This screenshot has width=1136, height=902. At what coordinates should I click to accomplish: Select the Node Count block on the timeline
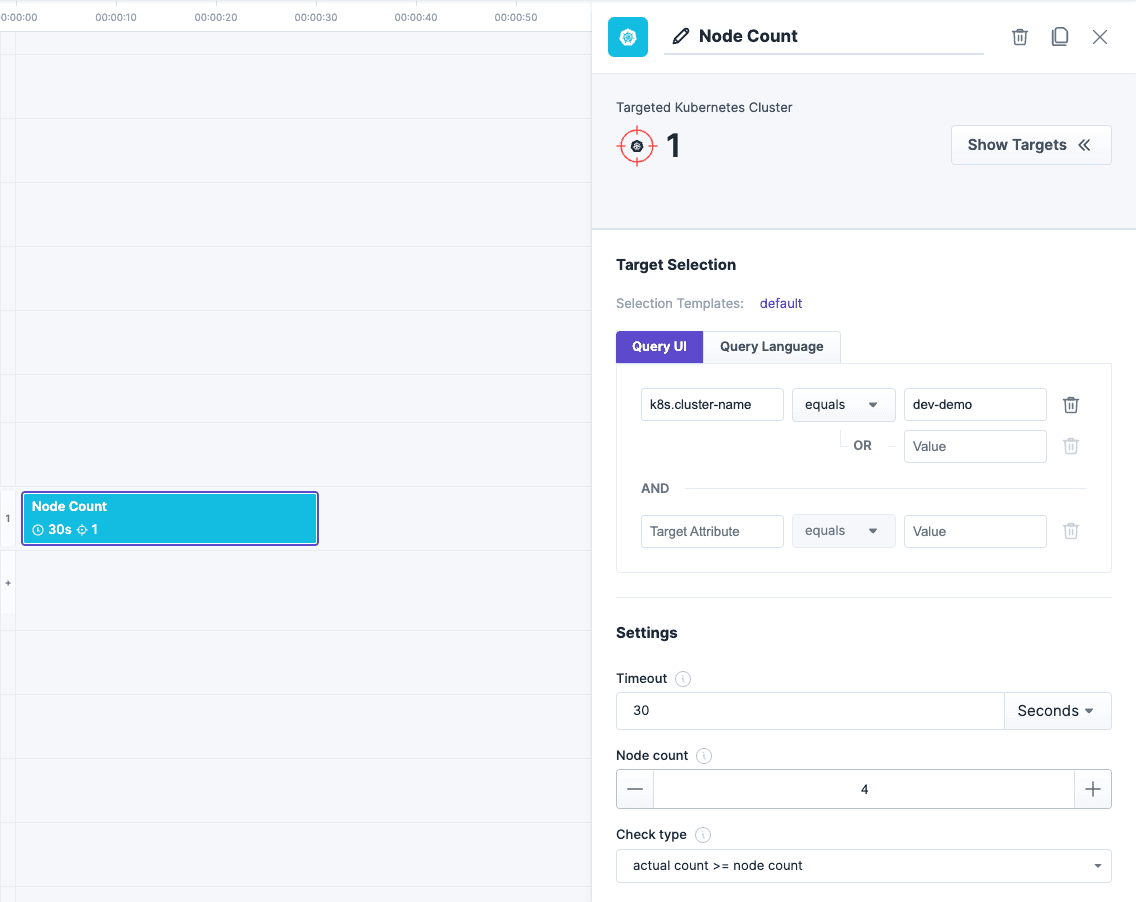tap(169, 518)
